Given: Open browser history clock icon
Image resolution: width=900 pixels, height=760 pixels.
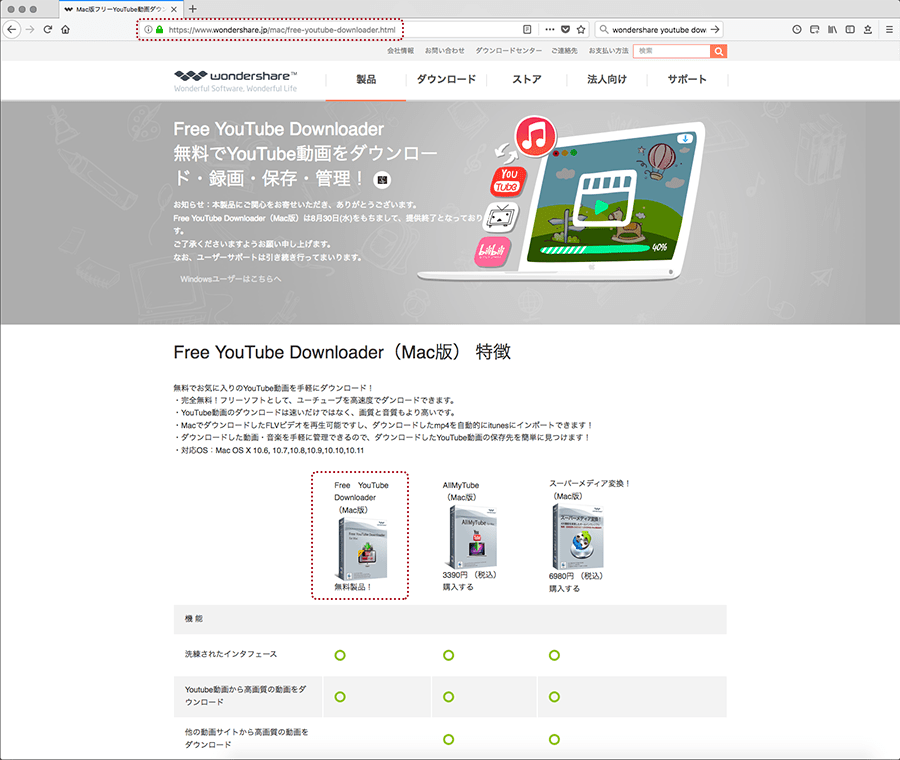Looking at the screenshot, I should tap(797, 29).
